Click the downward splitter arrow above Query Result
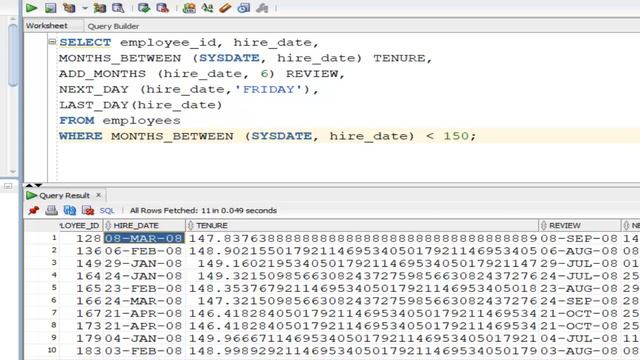The height and width of the screenshot is (360, 640). coord(38,185)
